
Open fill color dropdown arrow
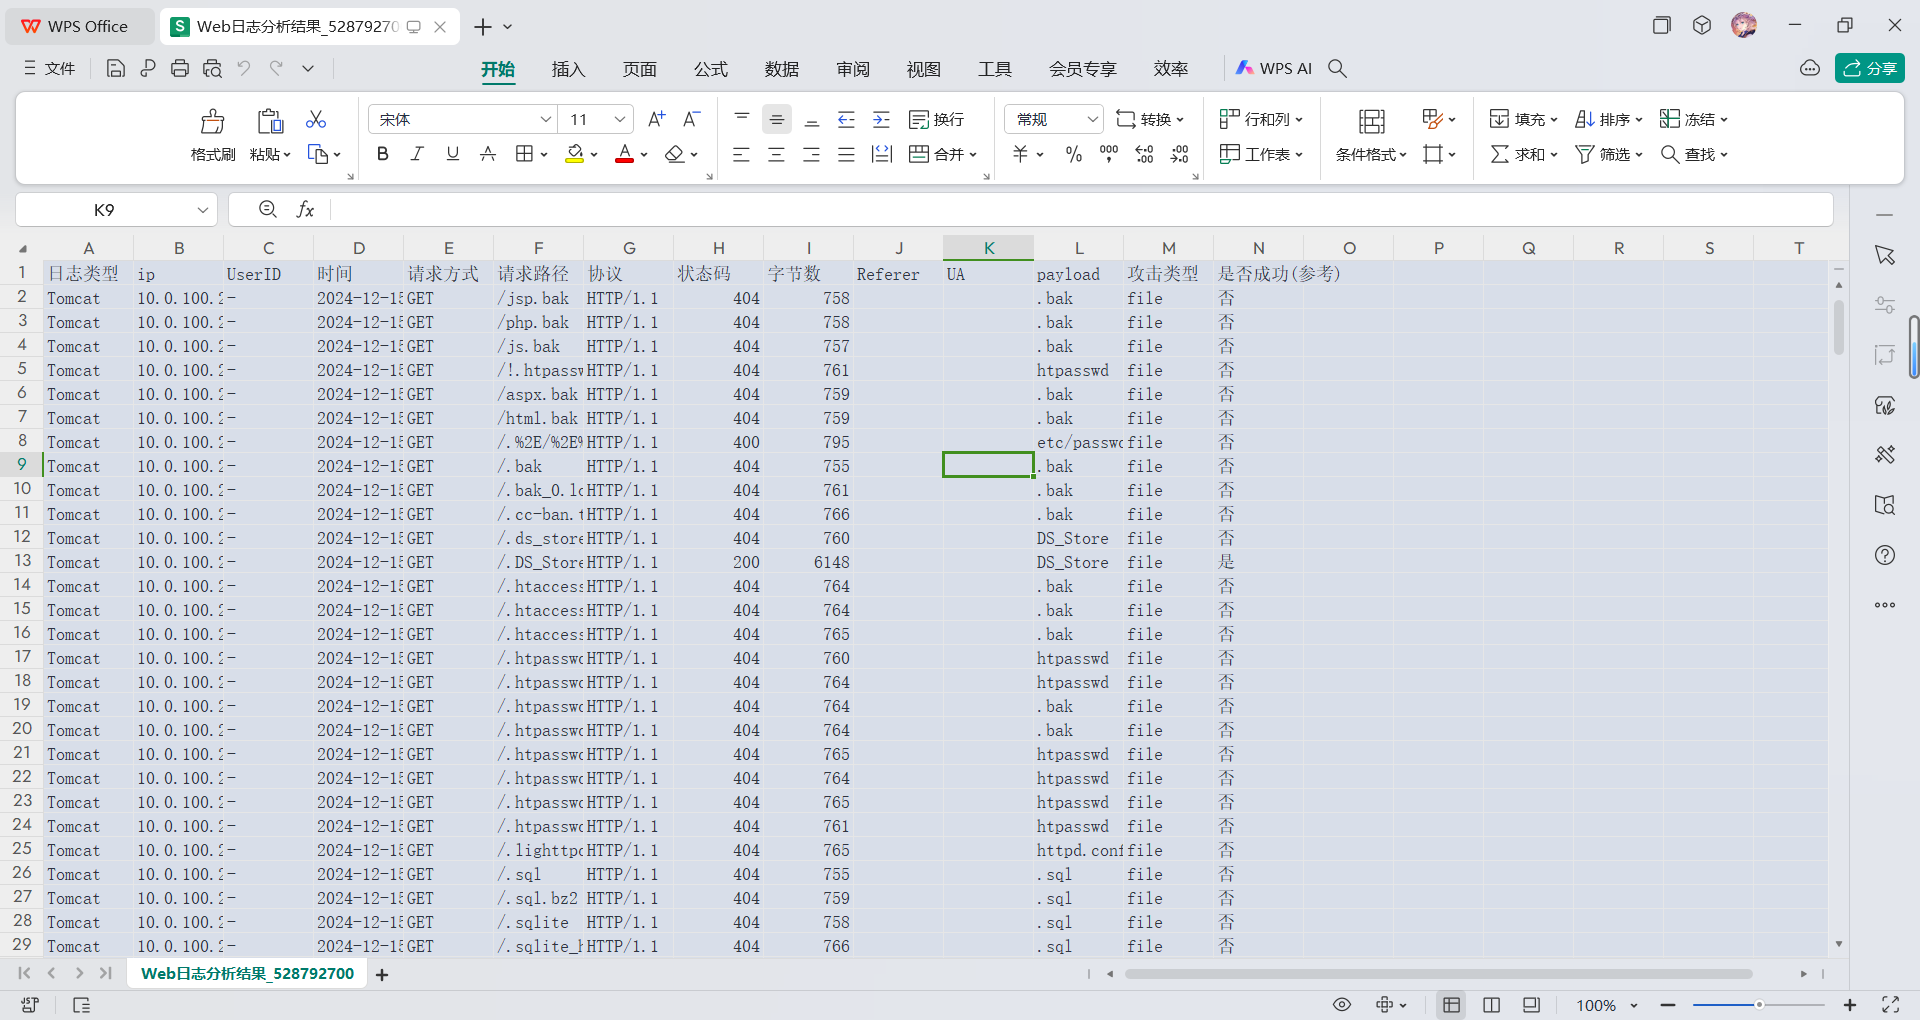pos(594,155)
